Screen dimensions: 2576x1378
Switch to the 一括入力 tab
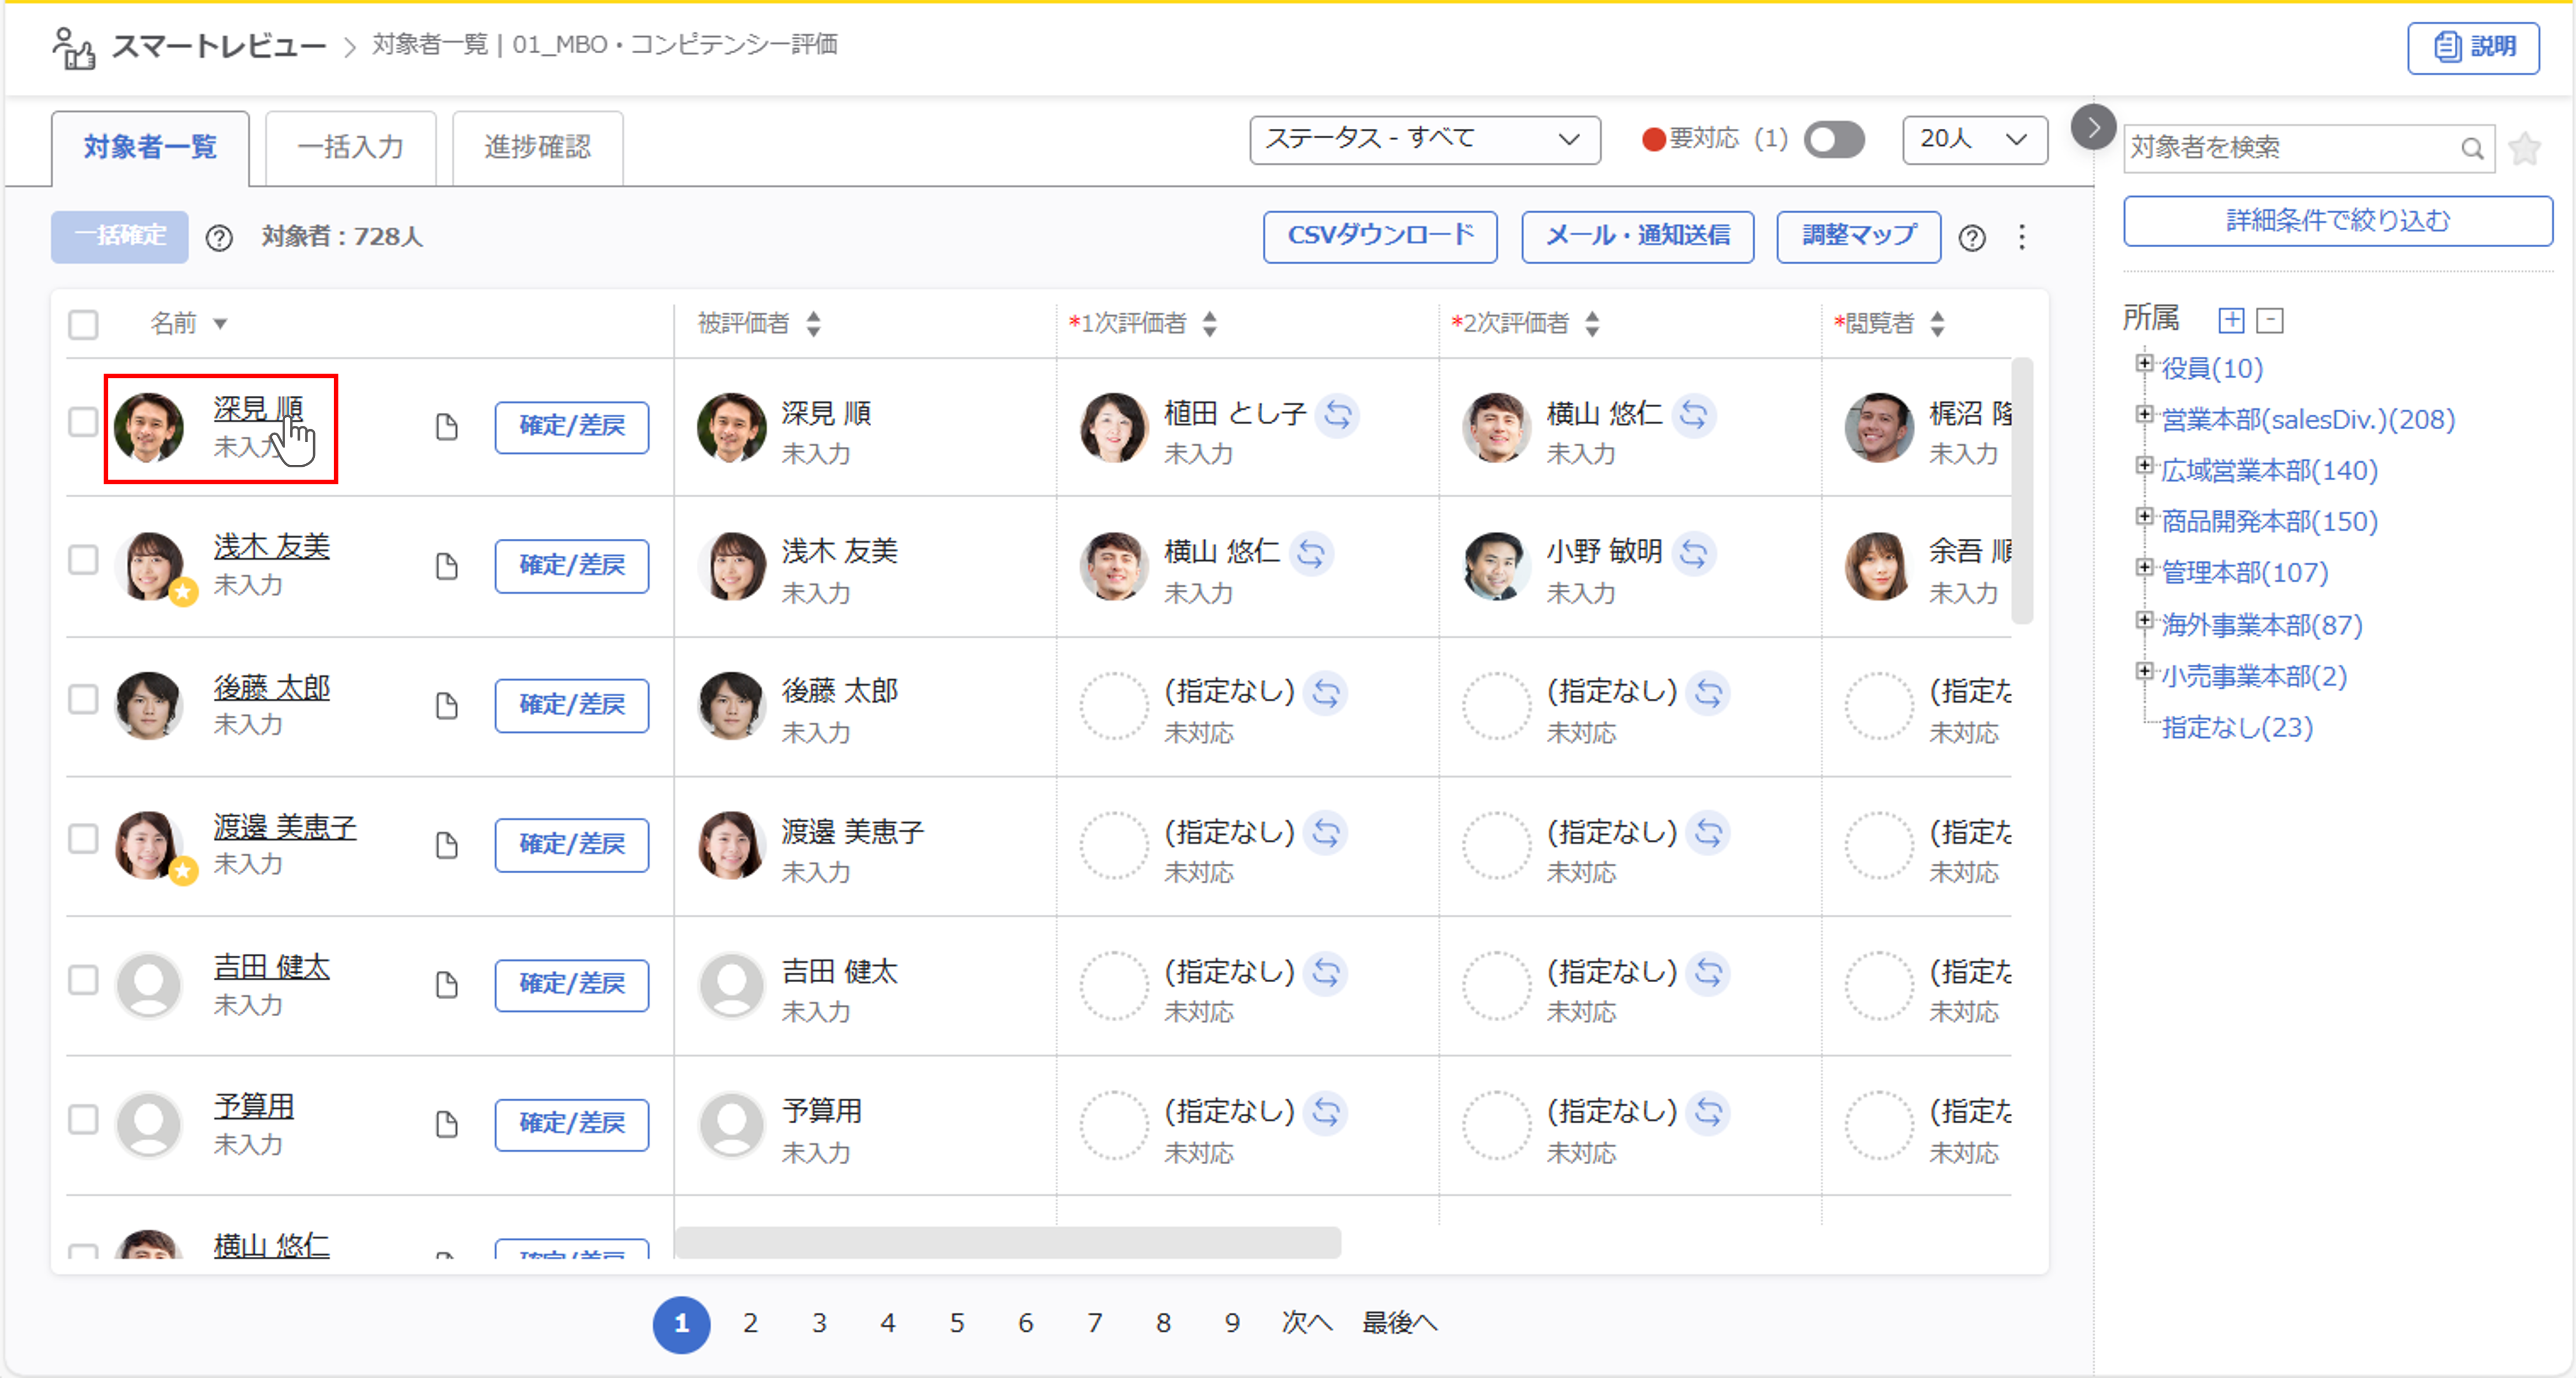tap(350, 147)
